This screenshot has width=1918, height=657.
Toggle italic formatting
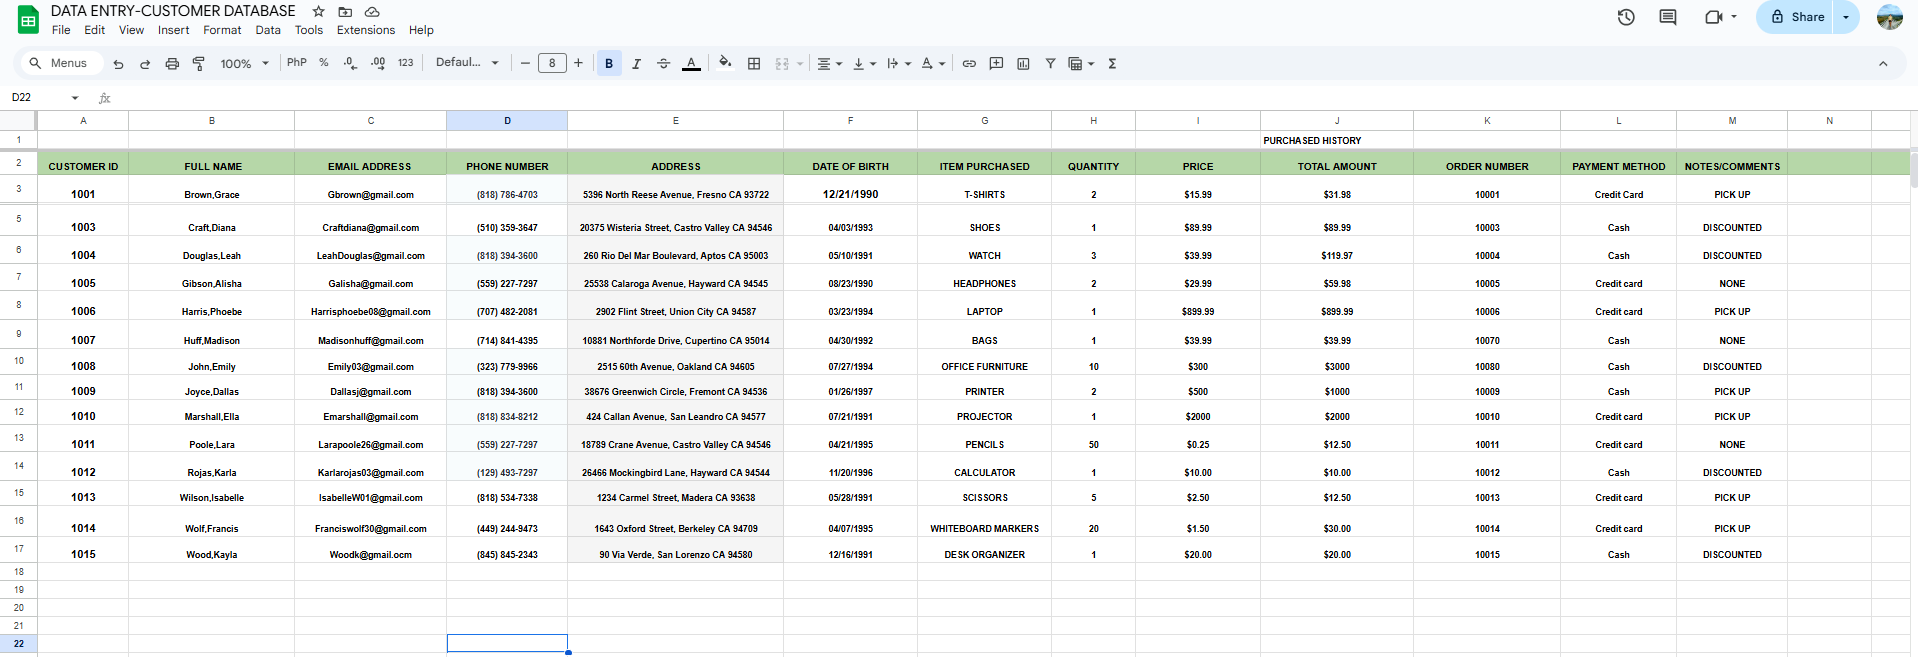click(x=636, y=63)
